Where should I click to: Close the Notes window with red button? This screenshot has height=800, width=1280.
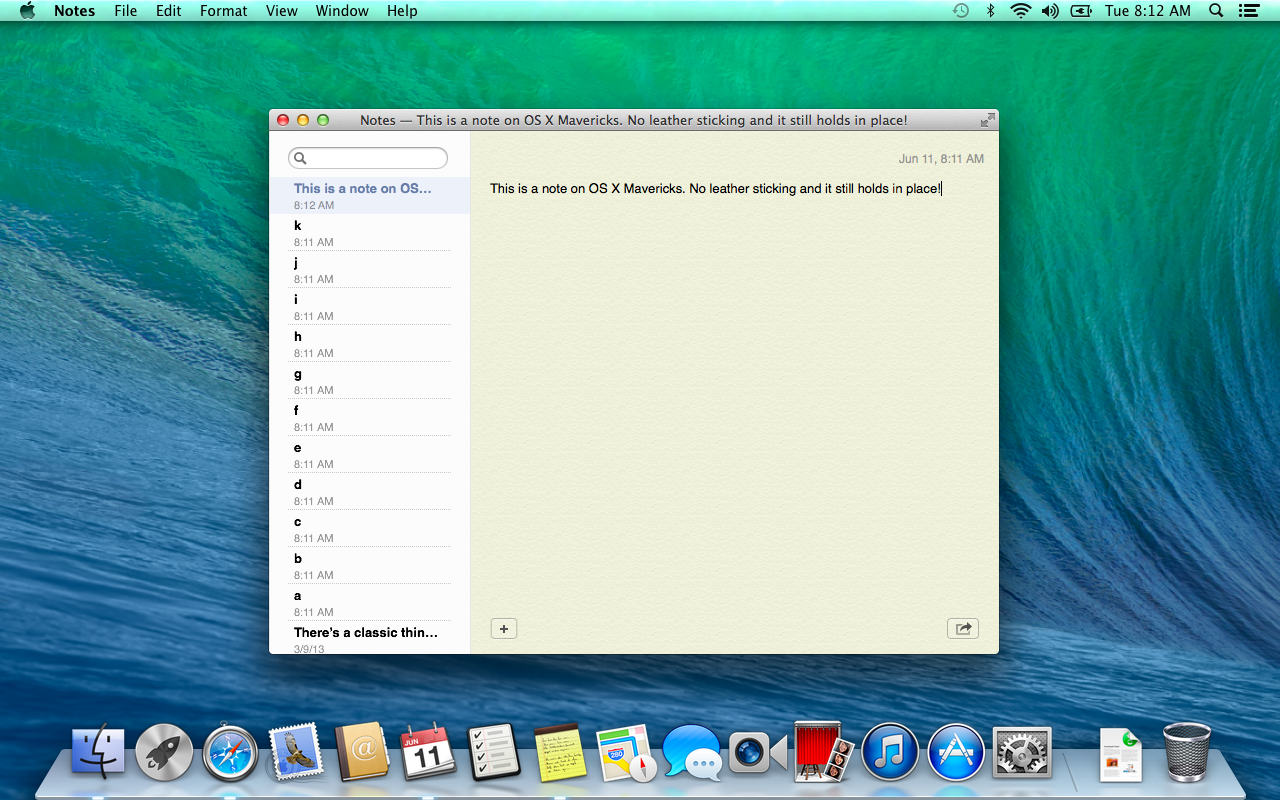pyautogui.click(x=283, y=120)
